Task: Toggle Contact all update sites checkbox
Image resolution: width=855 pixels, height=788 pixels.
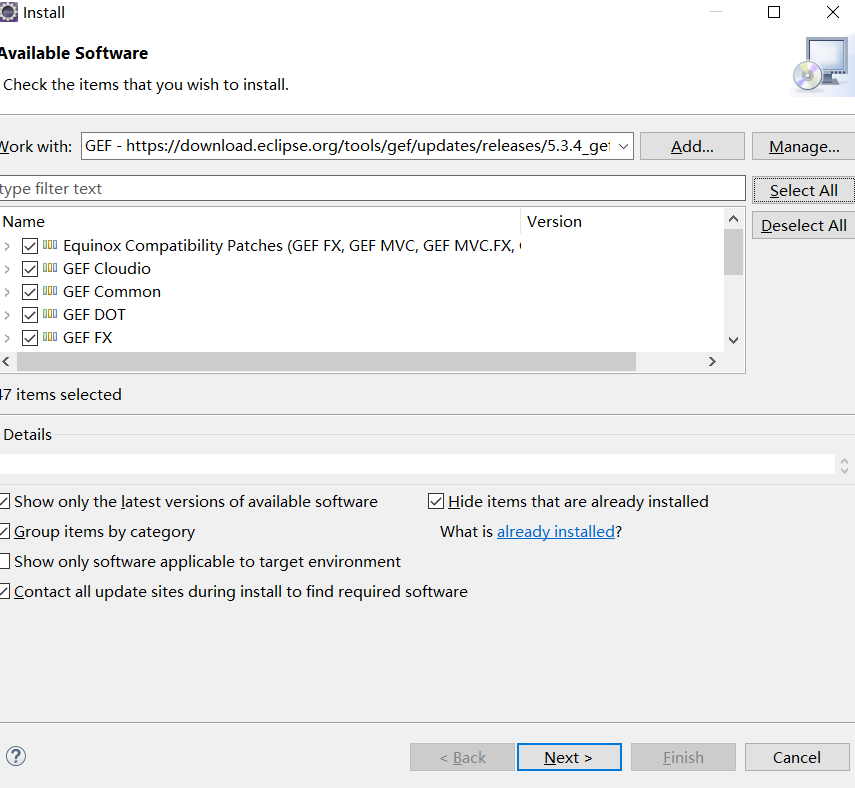Action: pyautogui.click(x=4, y=591)
